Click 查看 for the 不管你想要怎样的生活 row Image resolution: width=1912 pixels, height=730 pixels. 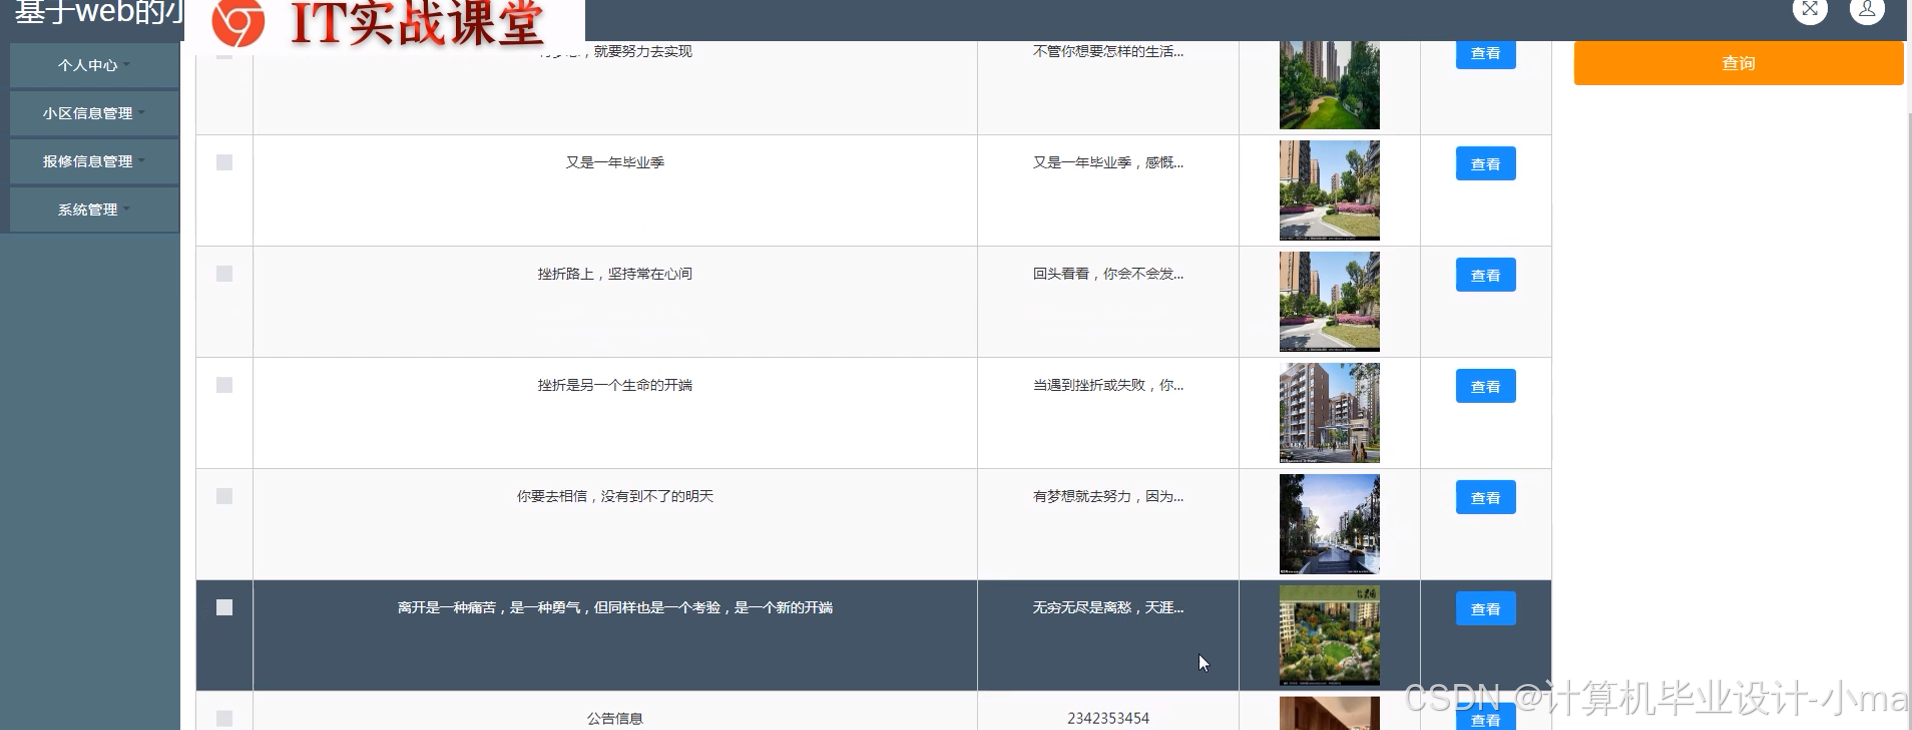(x=1485, y=54)
